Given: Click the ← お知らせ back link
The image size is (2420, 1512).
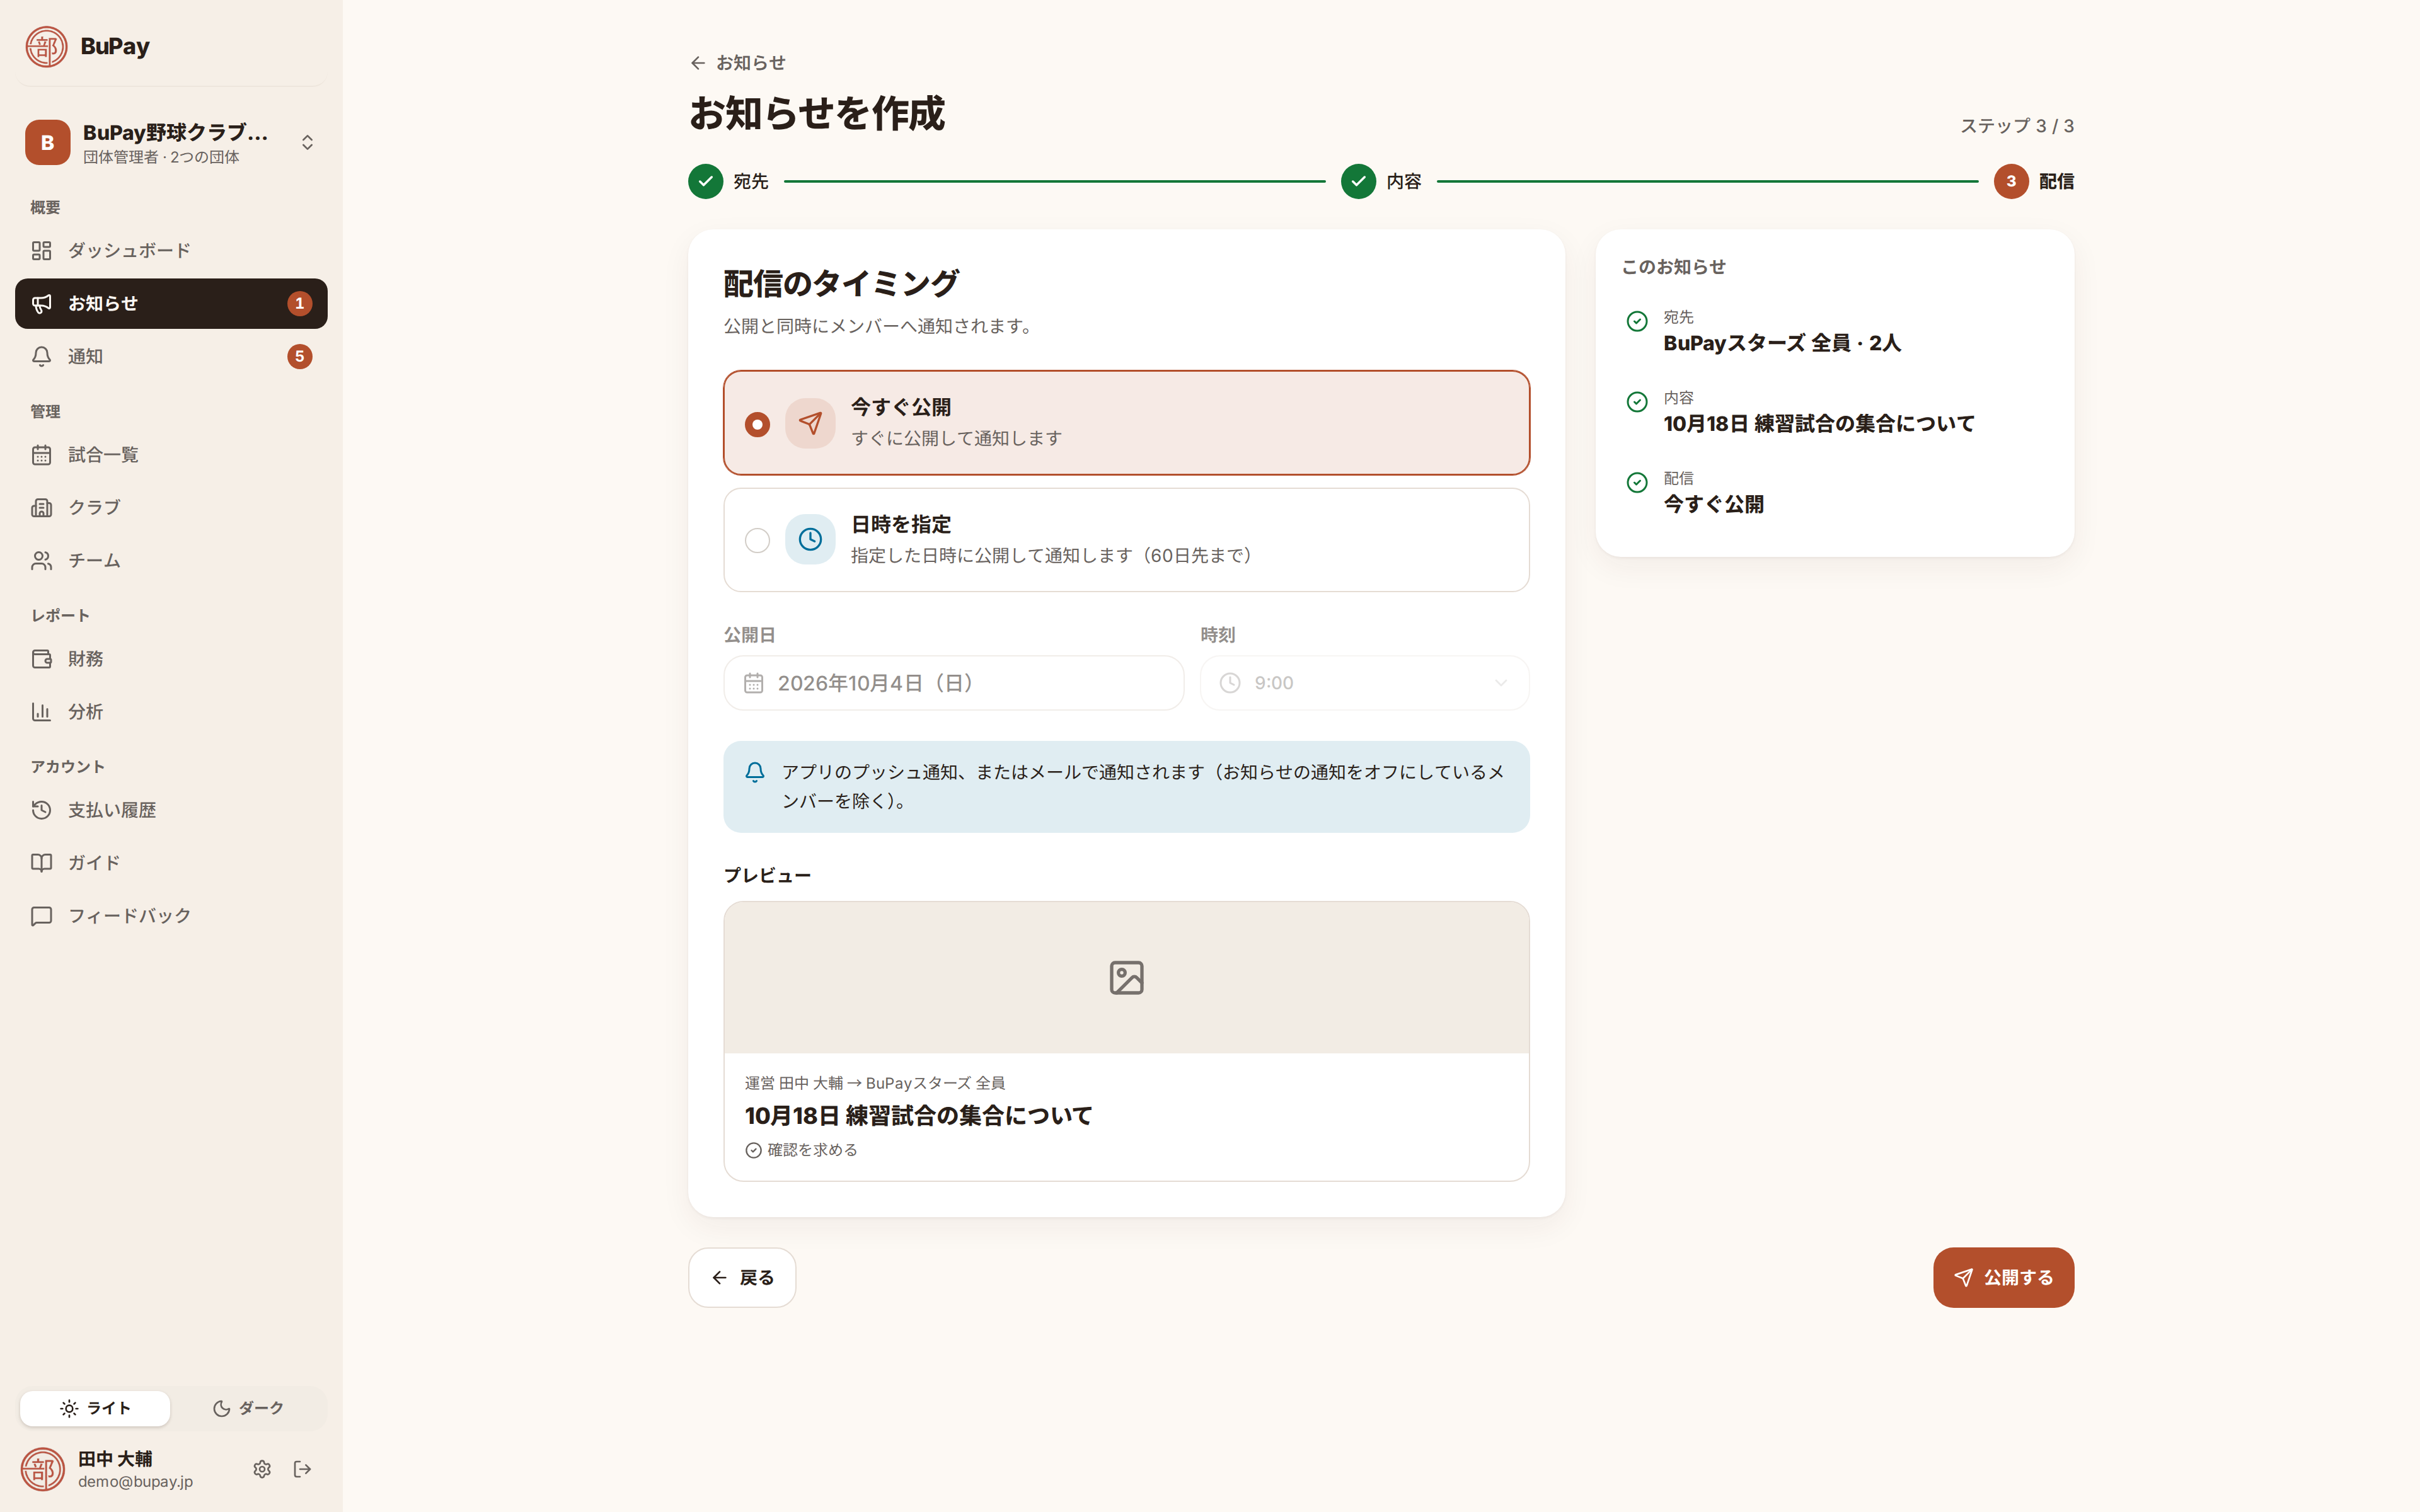Looking at the screenshot, I should [x=738, y=63].
